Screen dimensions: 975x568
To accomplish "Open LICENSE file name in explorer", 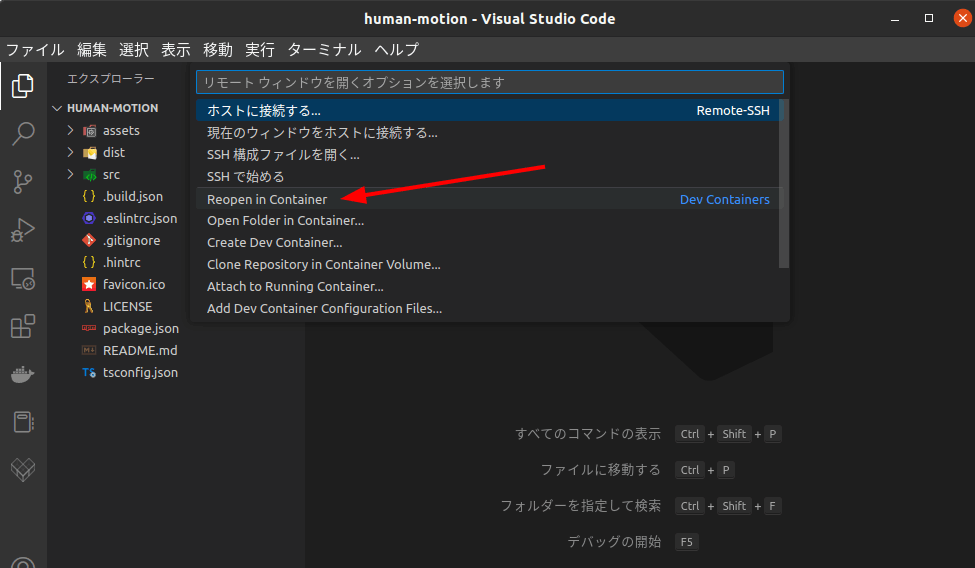I will pyautogui.click(x=127, y=307).
